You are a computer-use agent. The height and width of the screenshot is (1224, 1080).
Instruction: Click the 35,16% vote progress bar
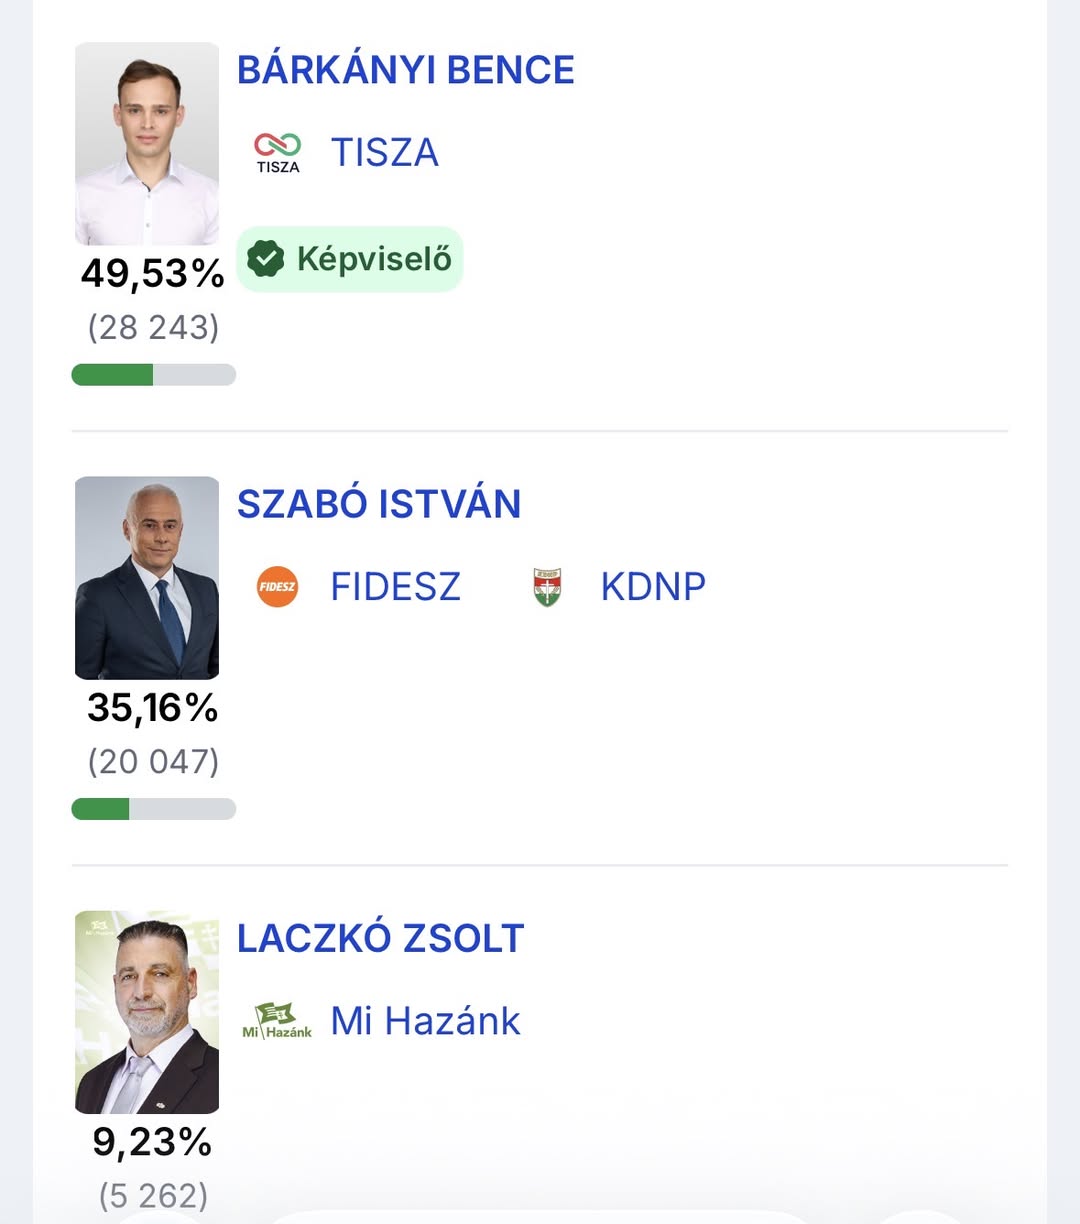(x=154, y=809)
